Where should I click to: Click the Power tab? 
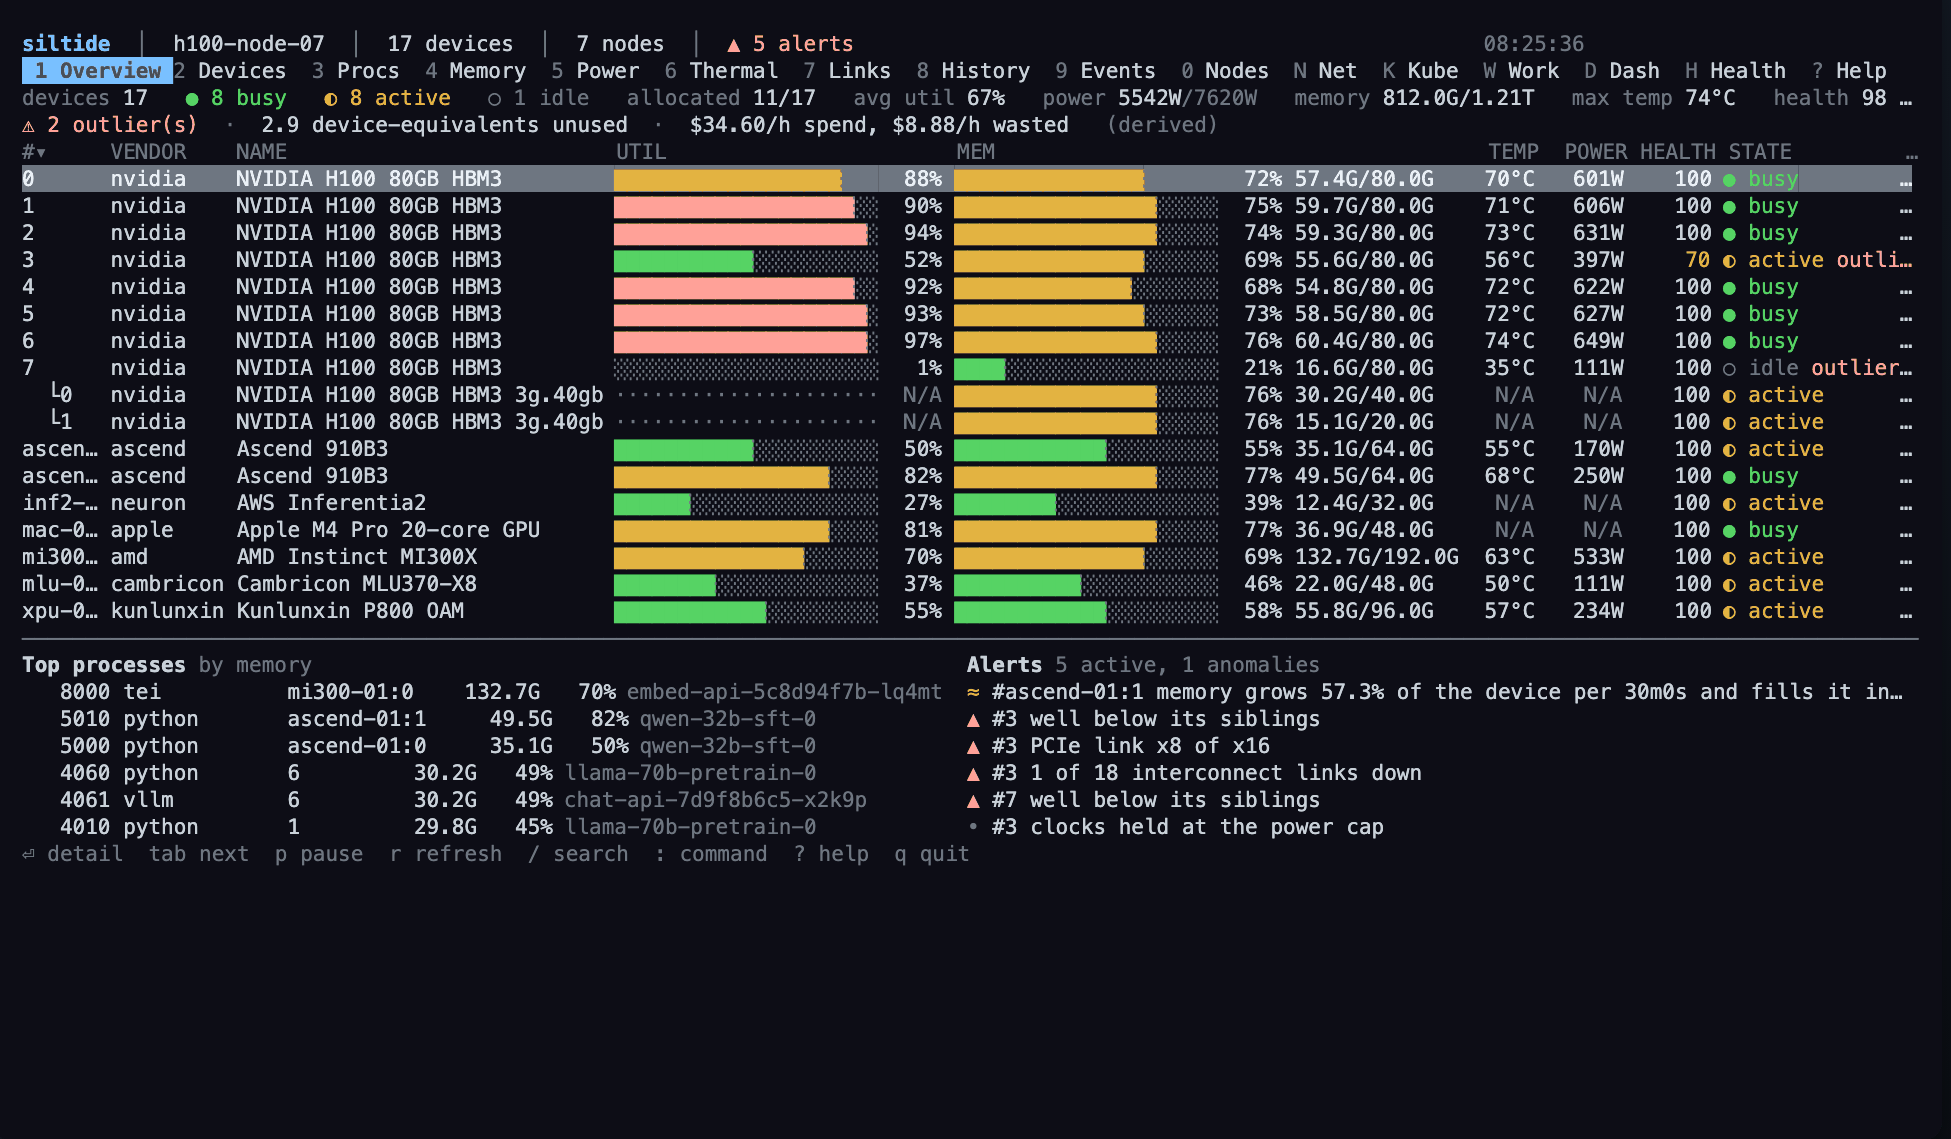(595, 71)
